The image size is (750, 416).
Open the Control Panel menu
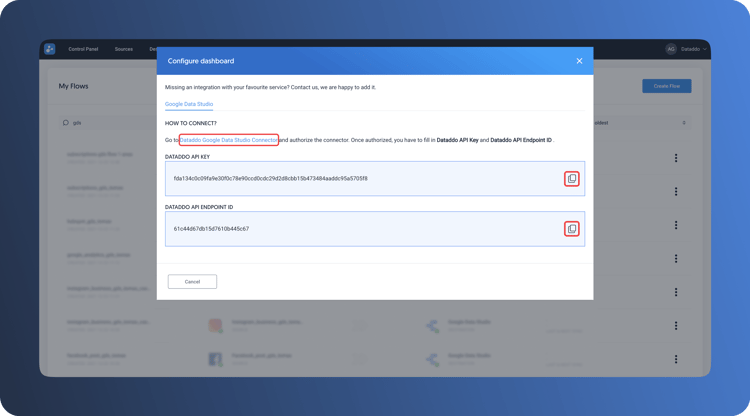[83, 49]
